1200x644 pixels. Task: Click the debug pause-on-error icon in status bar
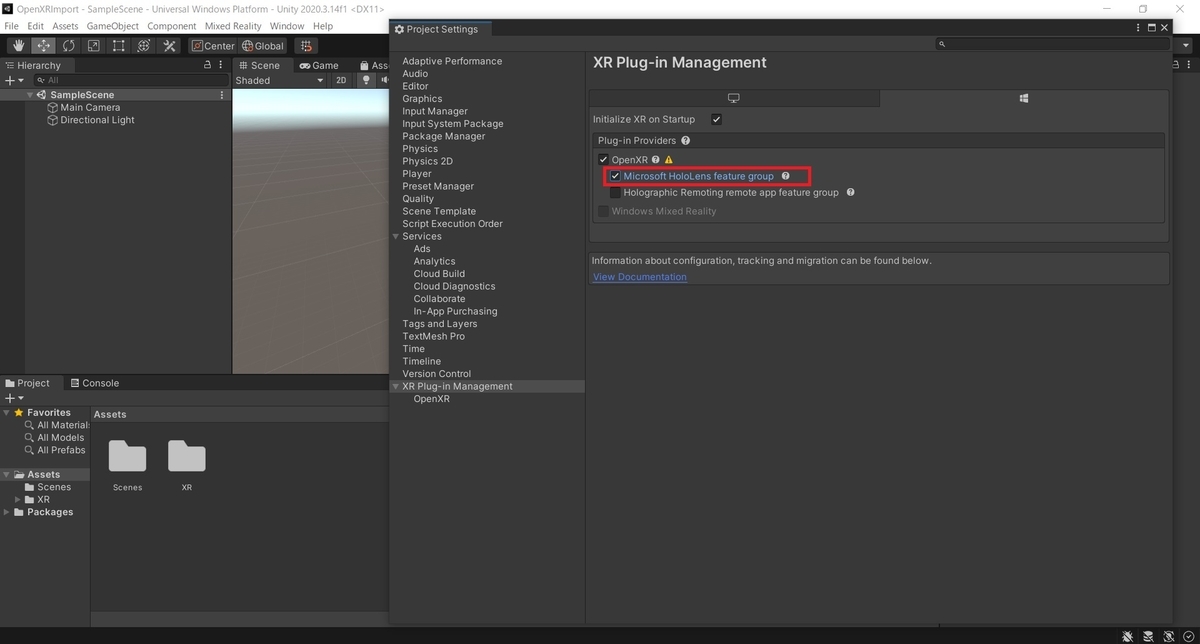(1128, 636)
